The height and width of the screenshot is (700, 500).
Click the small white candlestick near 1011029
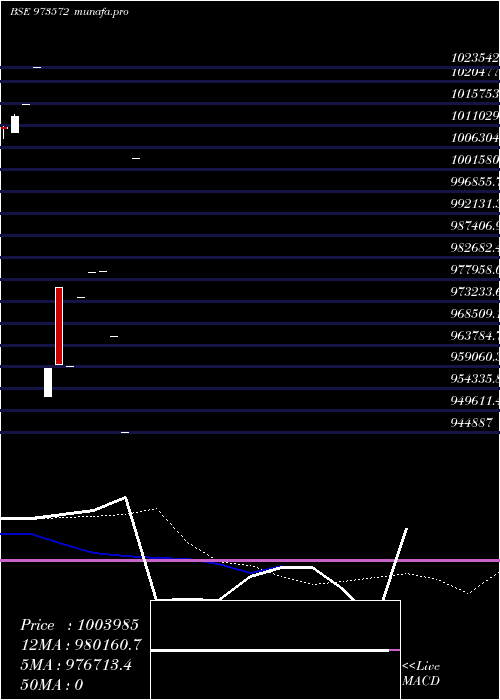click(15, 124)
